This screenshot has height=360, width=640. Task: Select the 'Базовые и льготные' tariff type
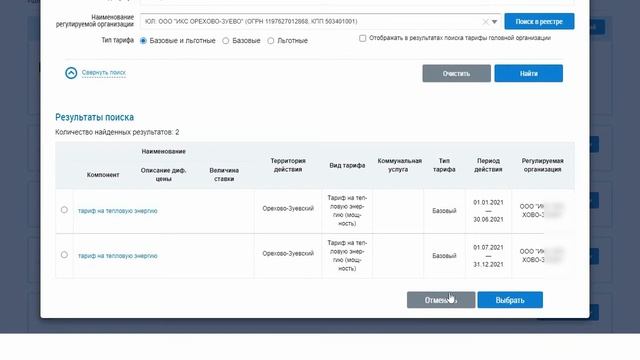143,41
